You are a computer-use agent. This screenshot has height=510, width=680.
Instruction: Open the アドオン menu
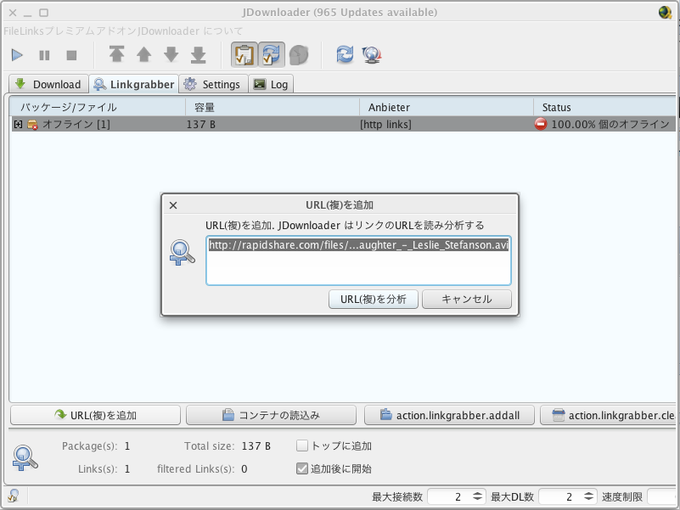[114, 31]
